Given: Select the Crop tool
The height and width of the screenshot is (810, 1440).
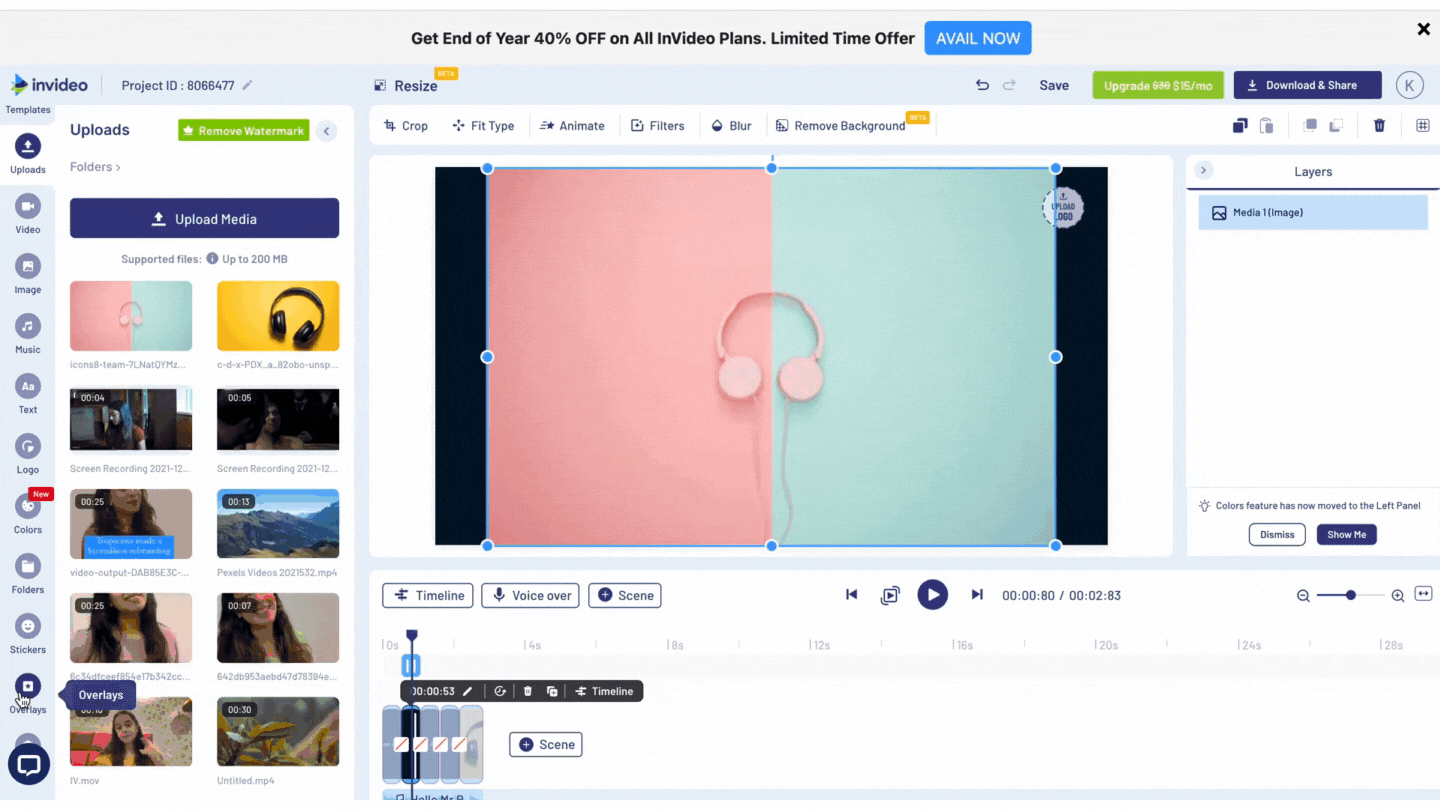Looking at the screenshot, I should pyautogui.click(x=406, y=126).
